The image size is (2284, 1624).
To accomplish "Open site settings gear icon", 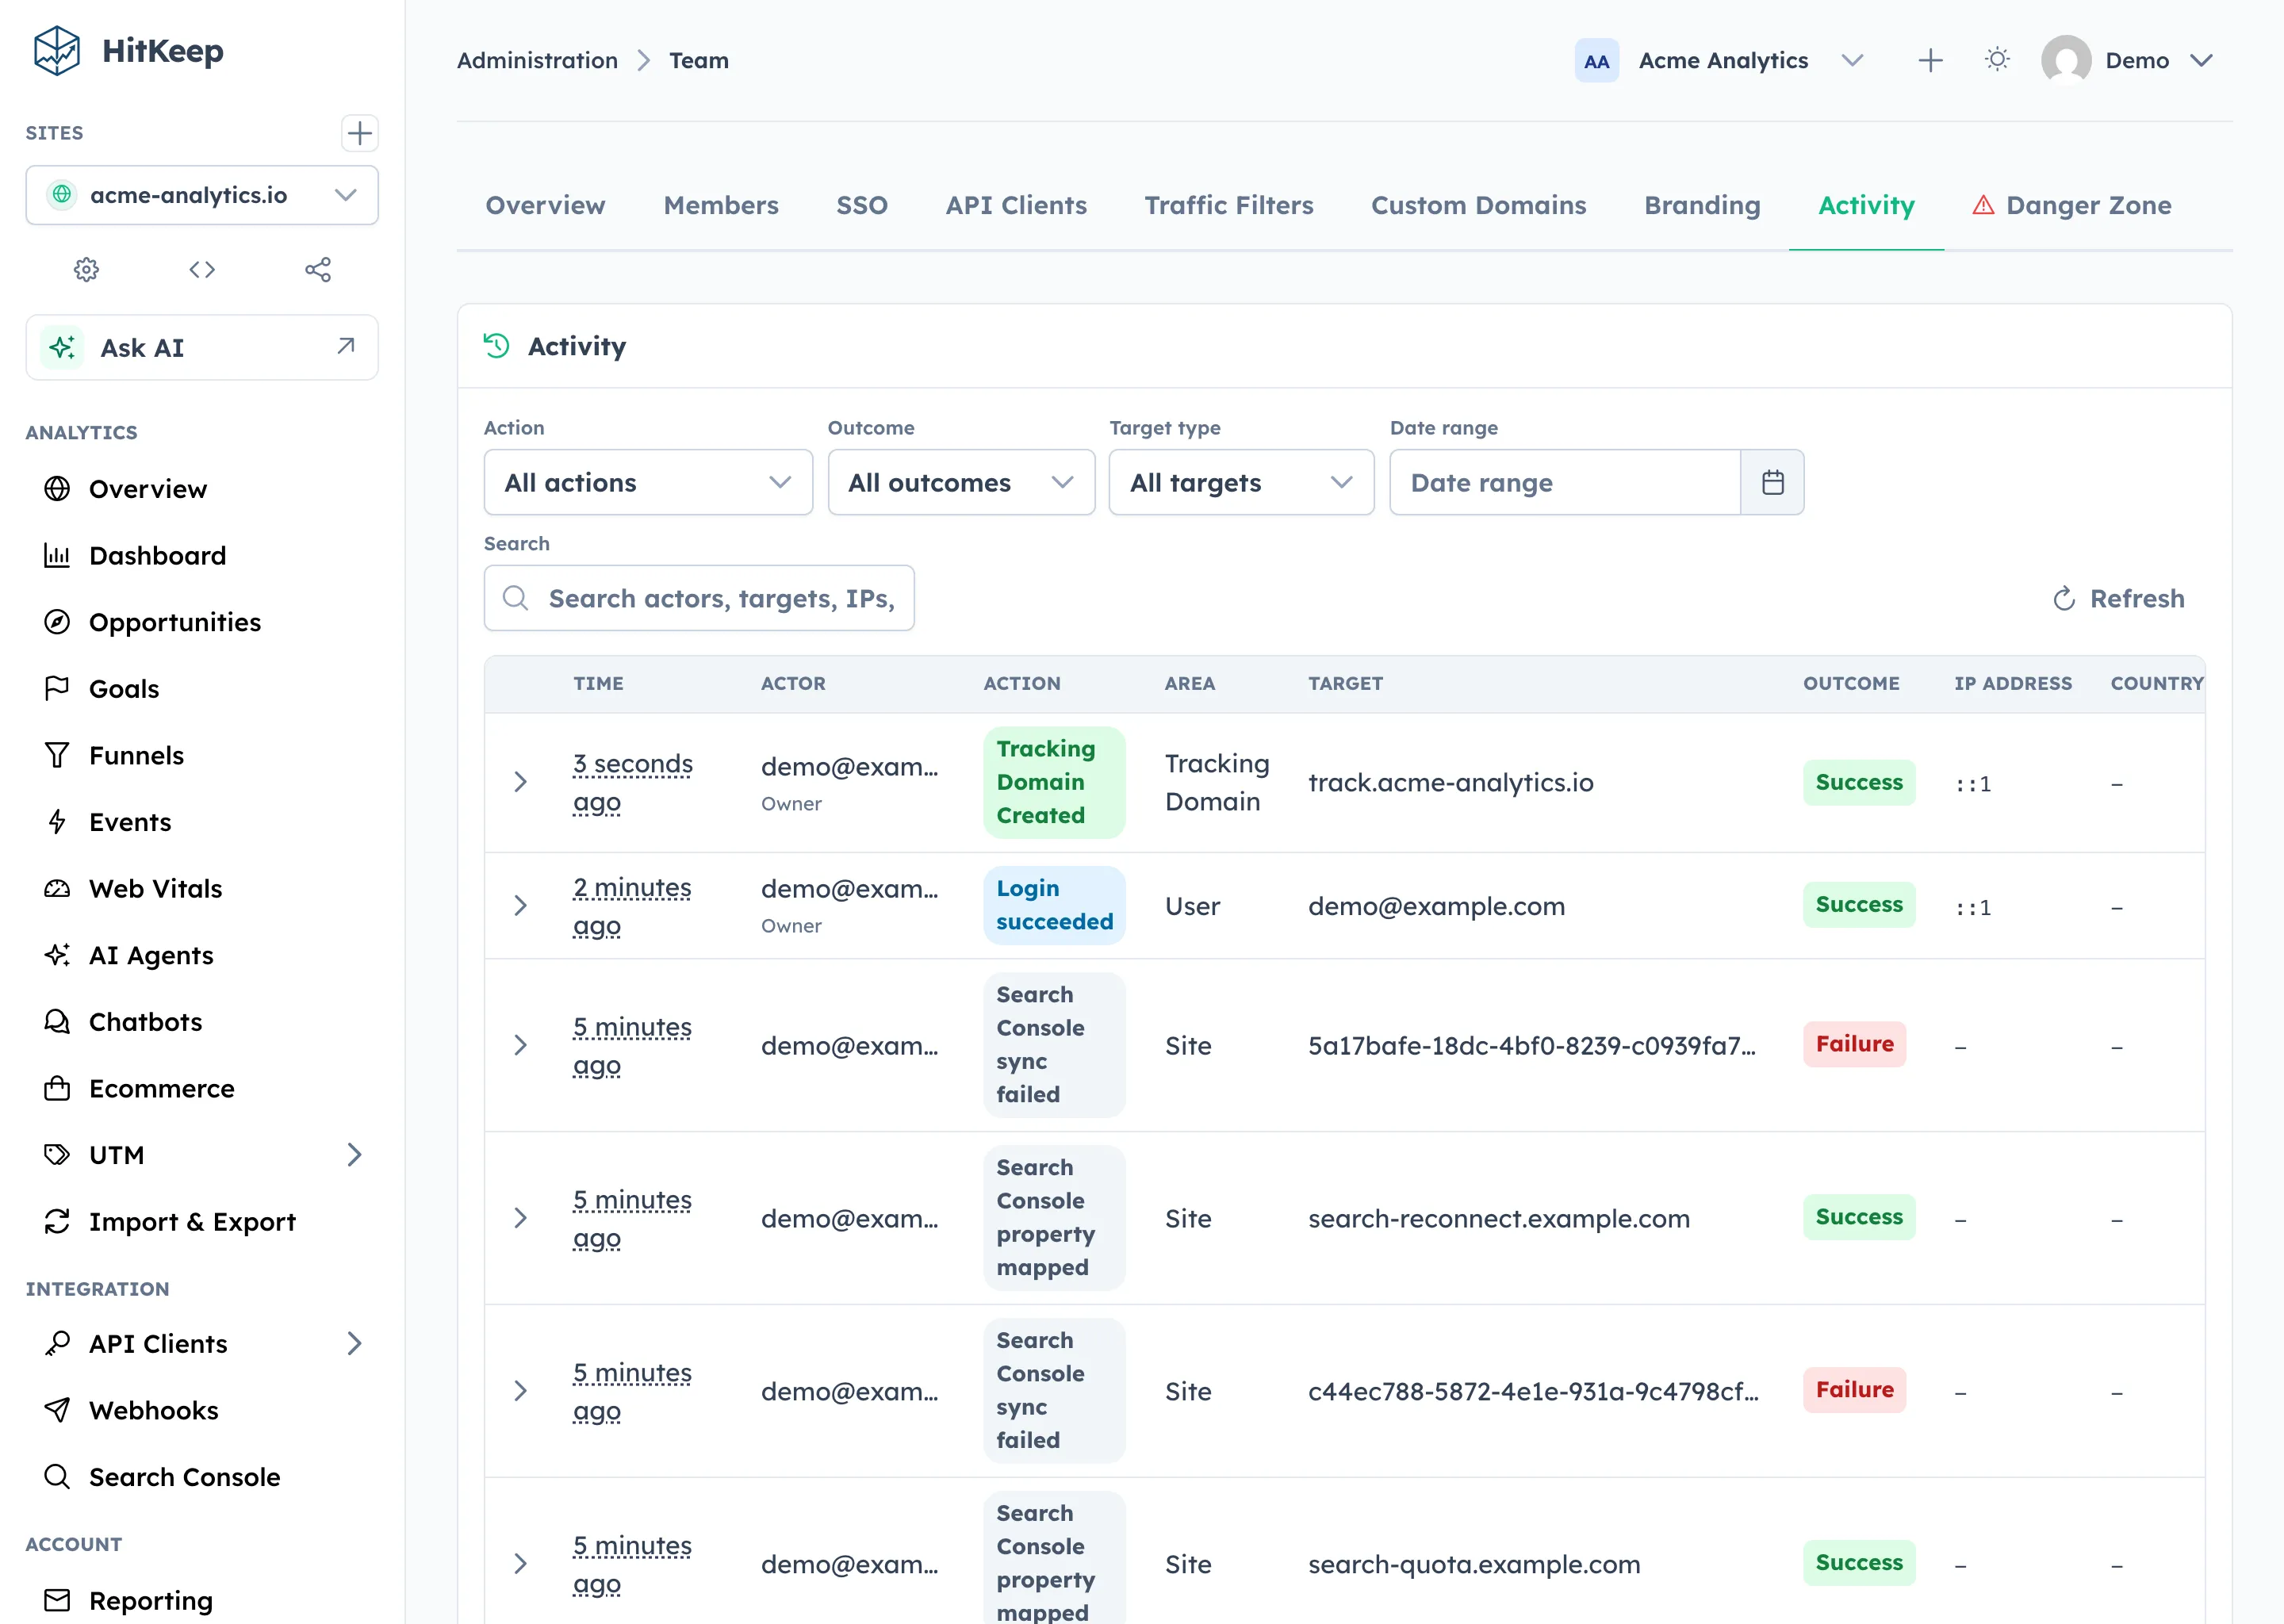I will point(87,269).
